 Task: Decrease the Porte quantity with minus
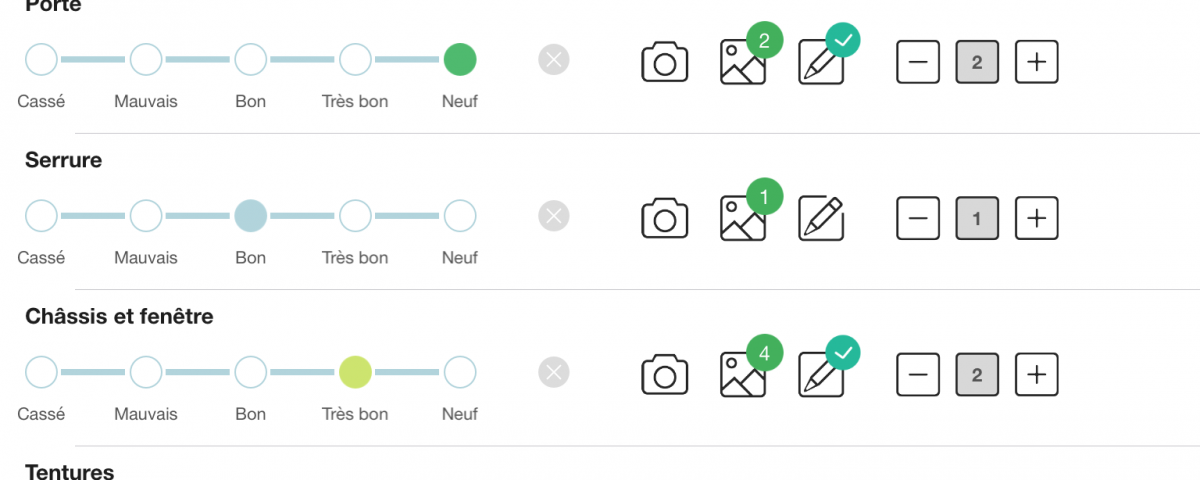918,62
